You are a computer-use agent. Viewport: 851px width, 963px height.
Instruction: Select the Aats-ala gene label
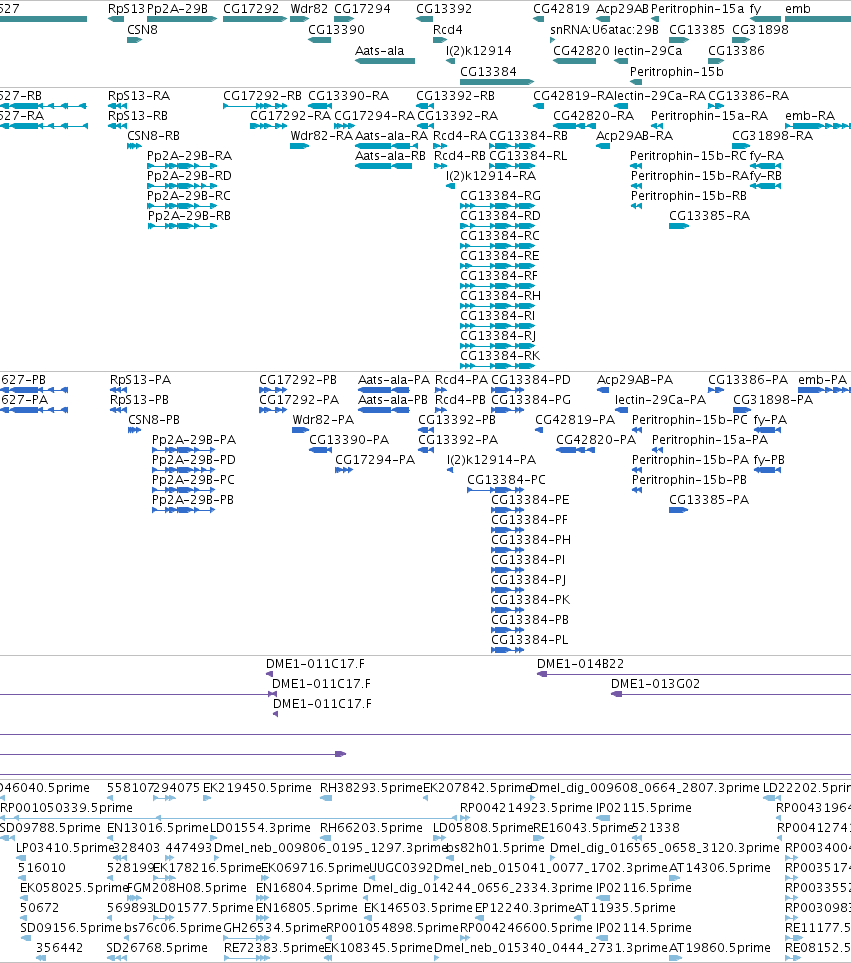tap(379, 50)
